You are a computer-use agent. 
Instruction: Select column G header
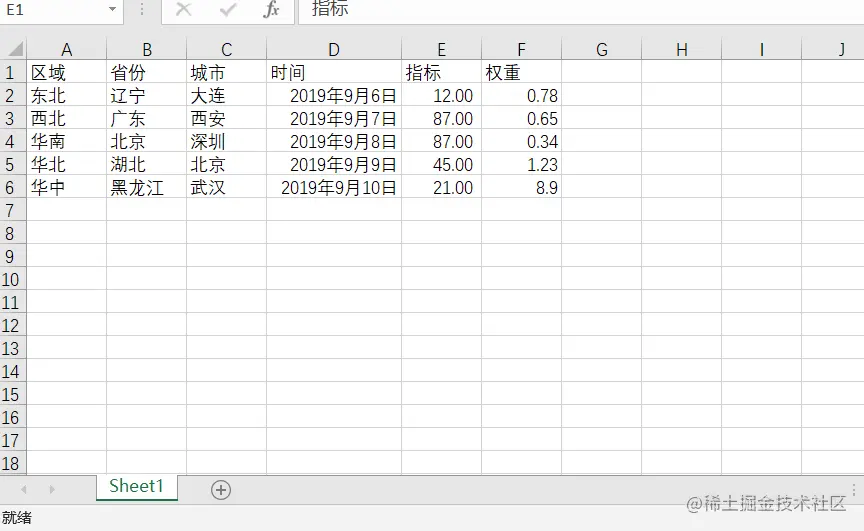click(x=602, y=50)
